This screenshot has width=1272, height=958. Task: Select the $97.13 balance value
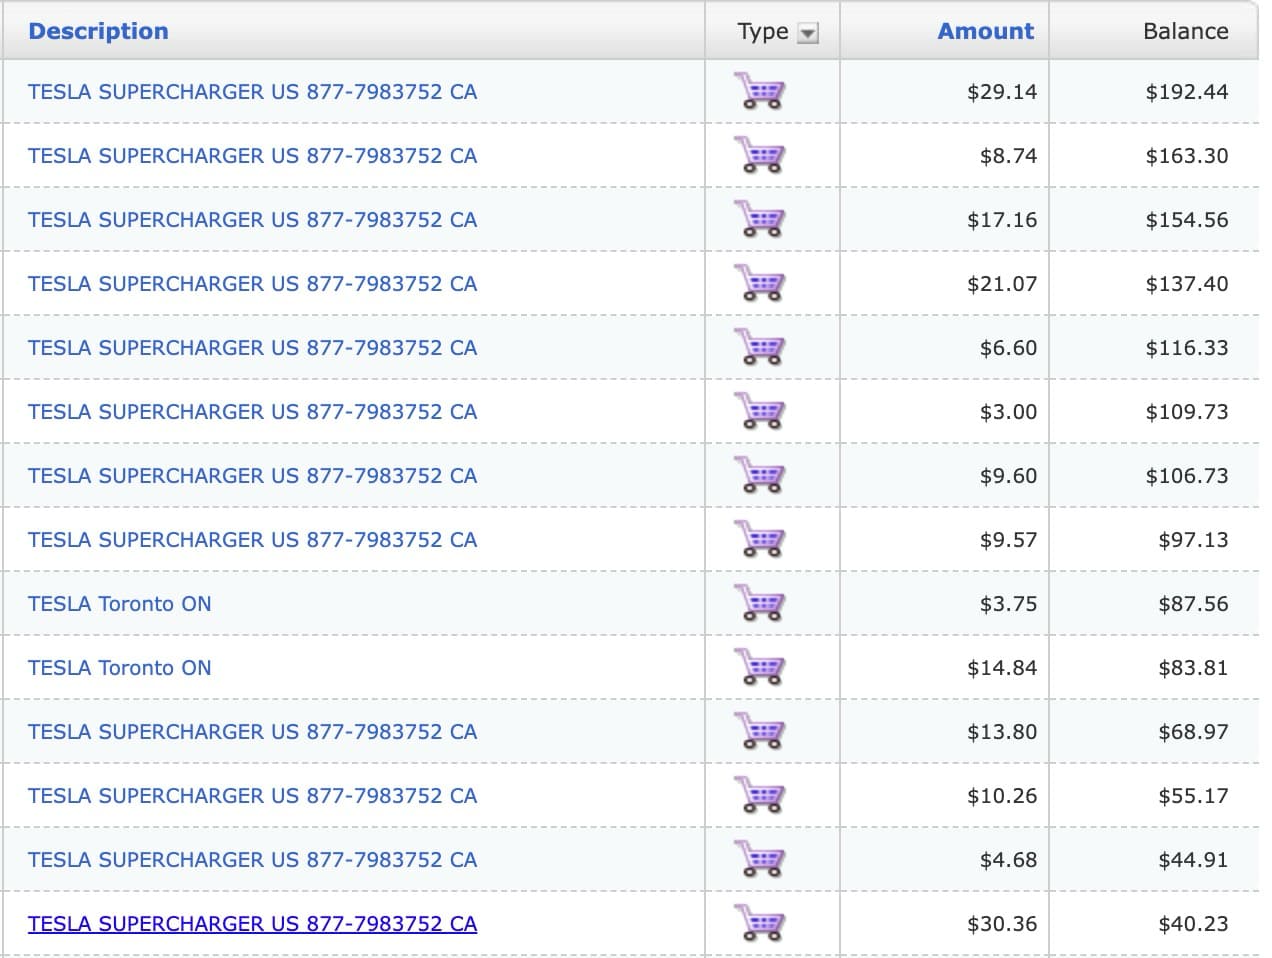pyautogui.click(x=1193, y=540)
